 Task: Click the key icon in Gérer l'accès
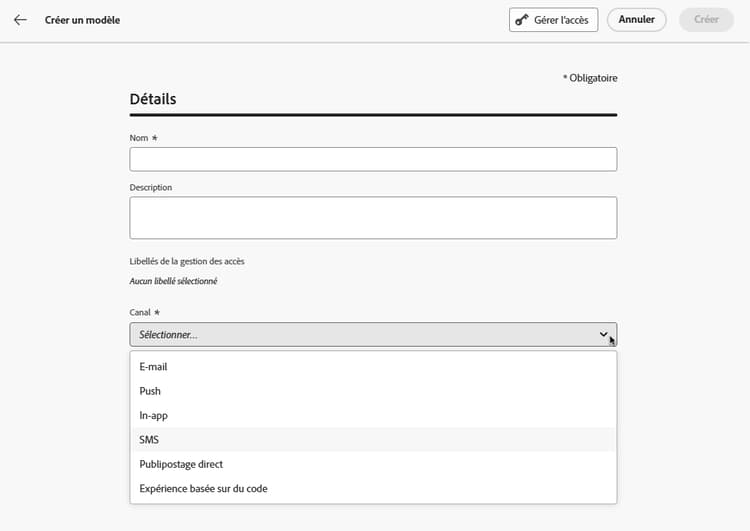(522, 20)
